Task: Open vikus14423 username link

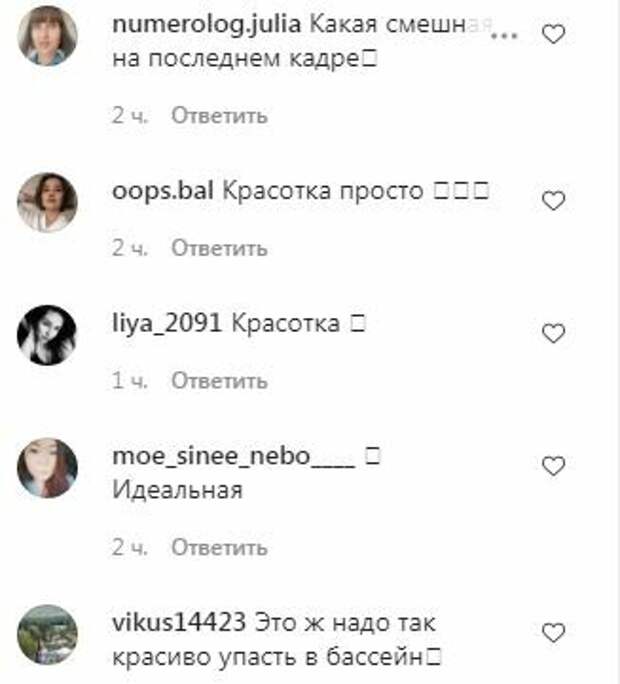Action: click(x=179, y=622)
